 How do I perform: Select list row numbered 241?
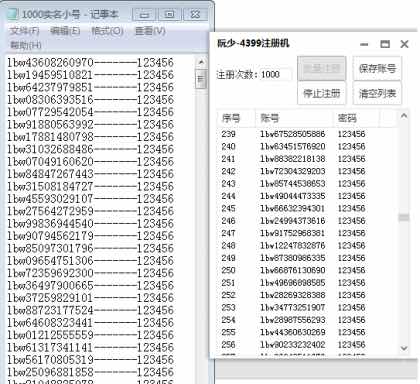(307, 159)
